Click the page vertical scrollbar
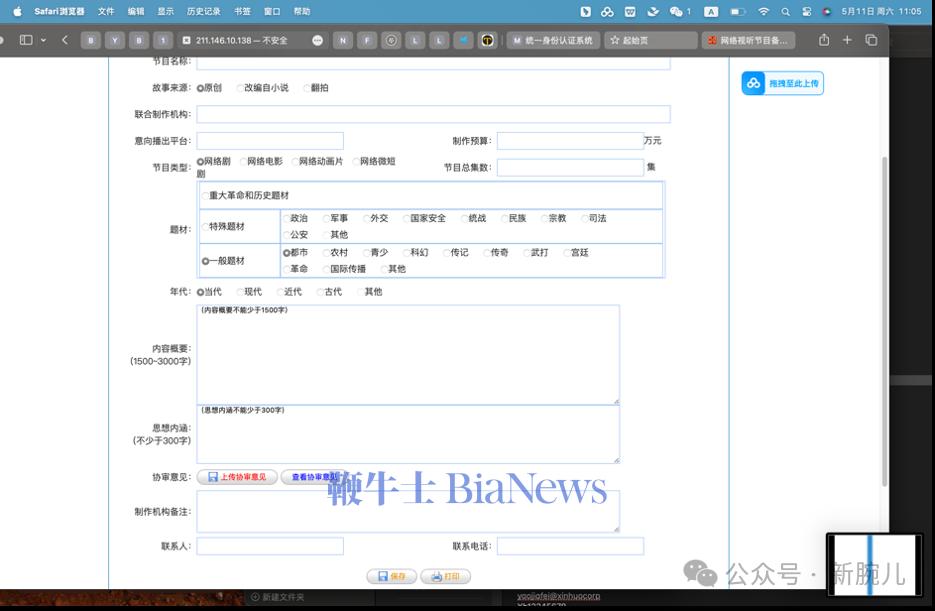This screenshot has width=935, height=611. (x=884, y=322)
